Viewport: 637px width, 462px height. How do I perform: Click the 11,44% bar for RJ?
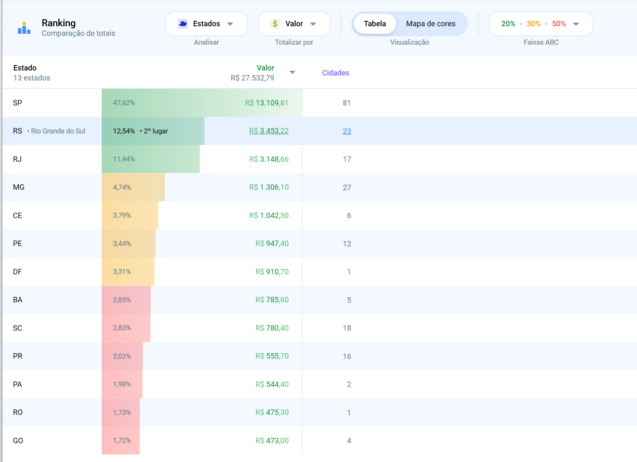click(151, 159)
